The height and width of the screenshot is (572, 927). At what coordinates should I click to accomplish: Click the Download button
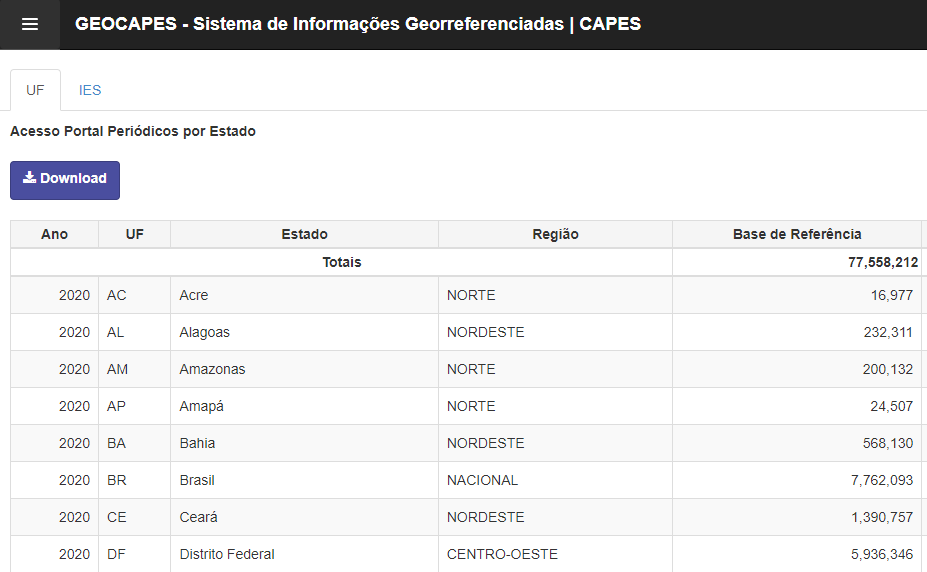[65, 179]
